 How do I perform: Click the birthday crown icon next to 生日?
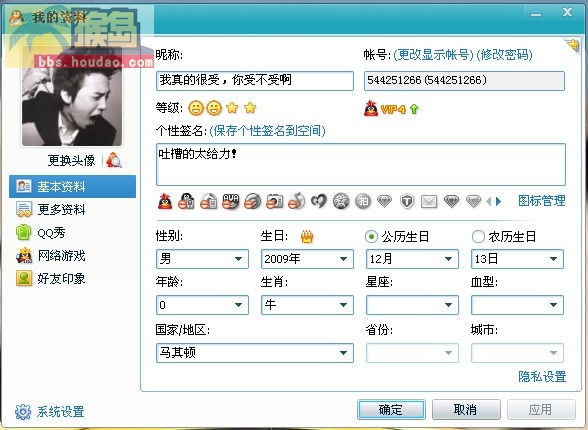pos(307,237)
